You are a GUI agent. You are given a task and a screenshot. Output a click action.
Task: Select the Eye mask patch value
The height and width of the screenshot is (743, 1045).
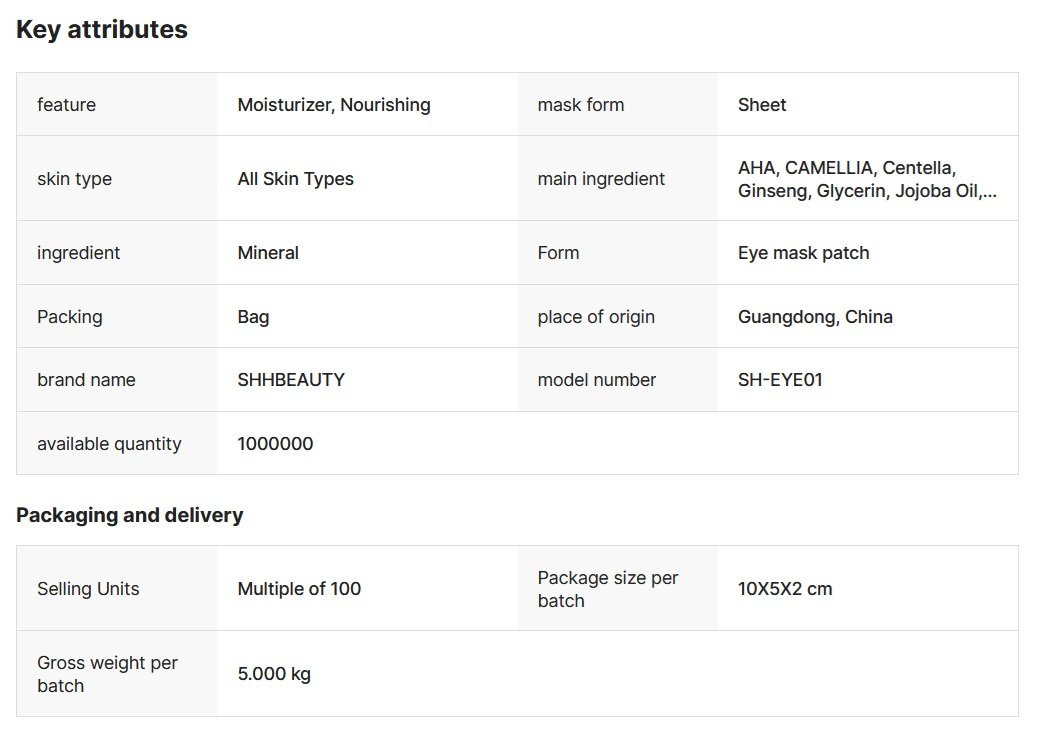(803, 253)
